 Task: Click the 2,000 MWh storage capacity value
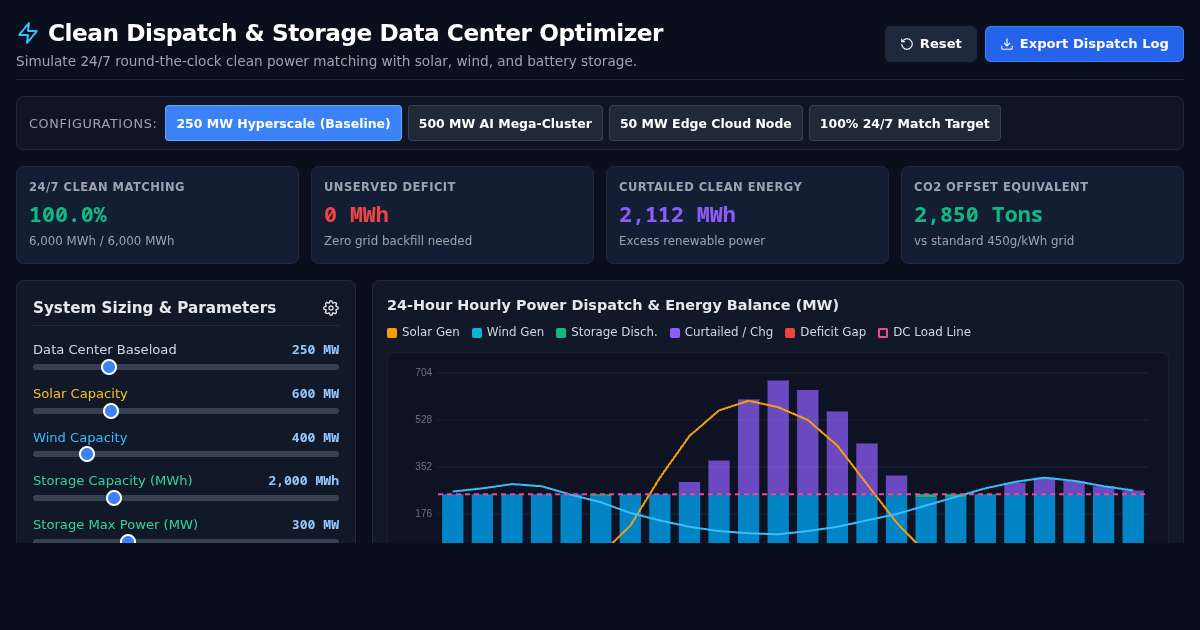pos(303,481)
